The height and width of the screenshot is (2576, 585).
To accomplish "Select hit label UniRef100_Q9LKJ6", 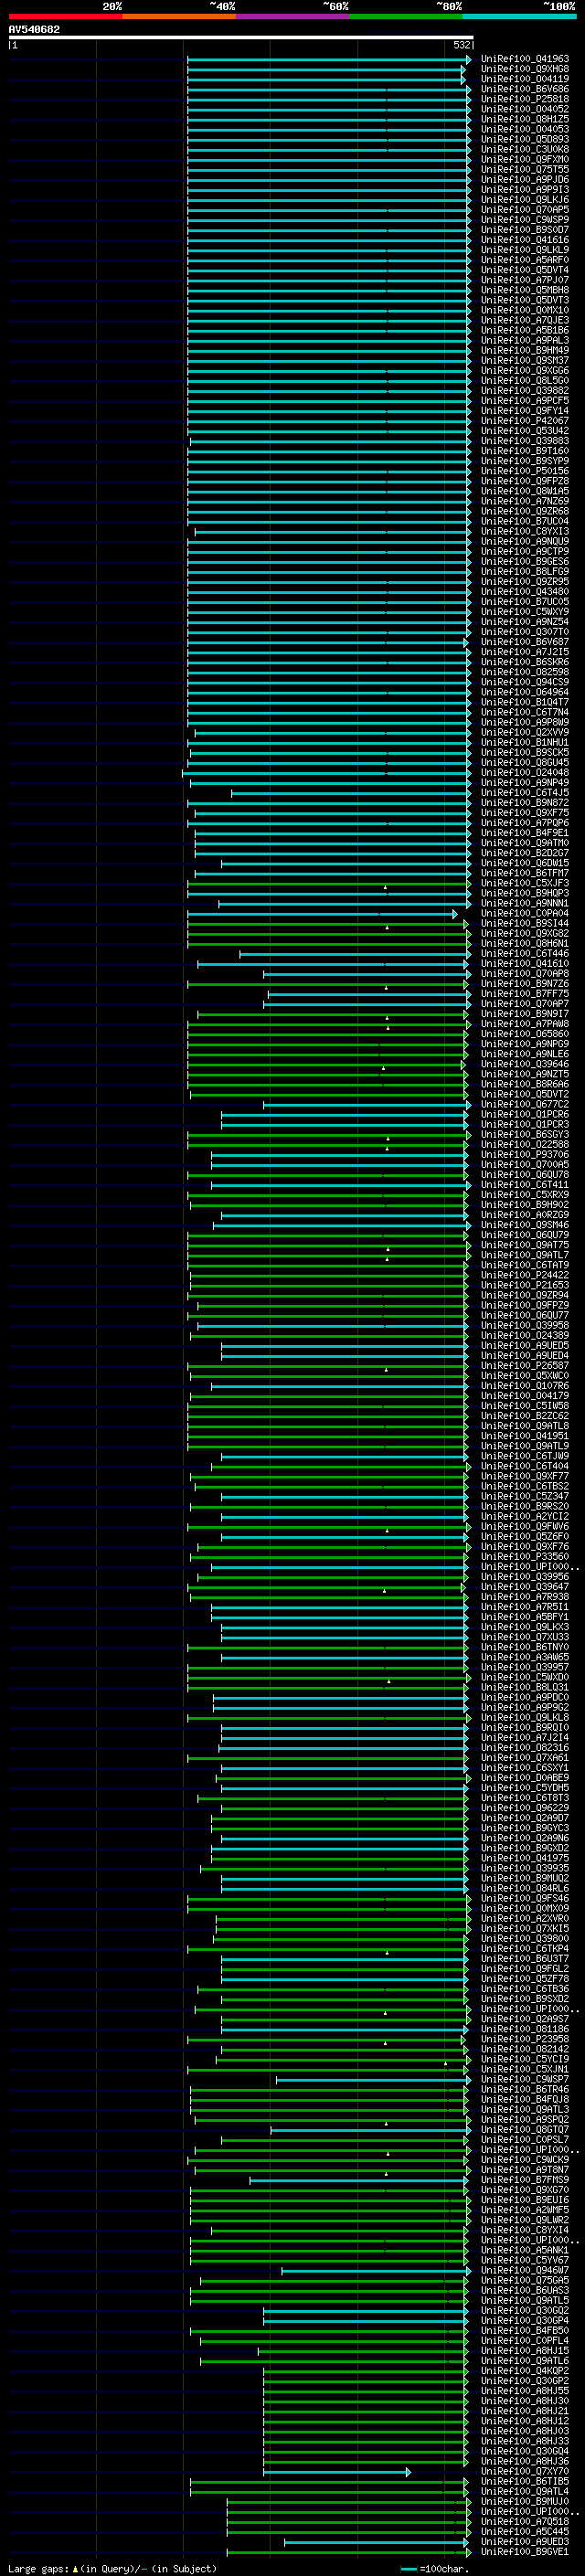I will coord(525,200).
